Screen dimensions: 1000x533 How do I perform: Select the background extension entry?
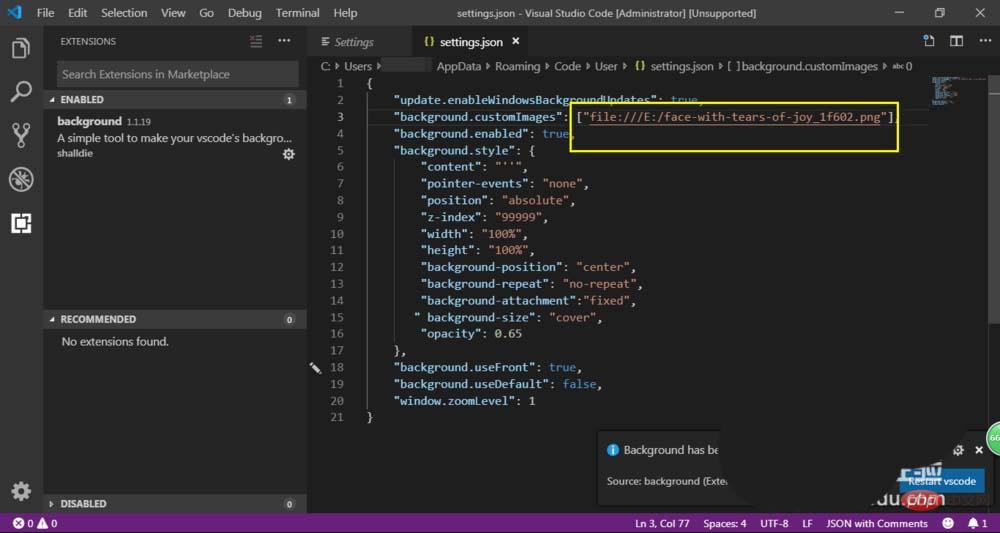(x=175, y=138)
